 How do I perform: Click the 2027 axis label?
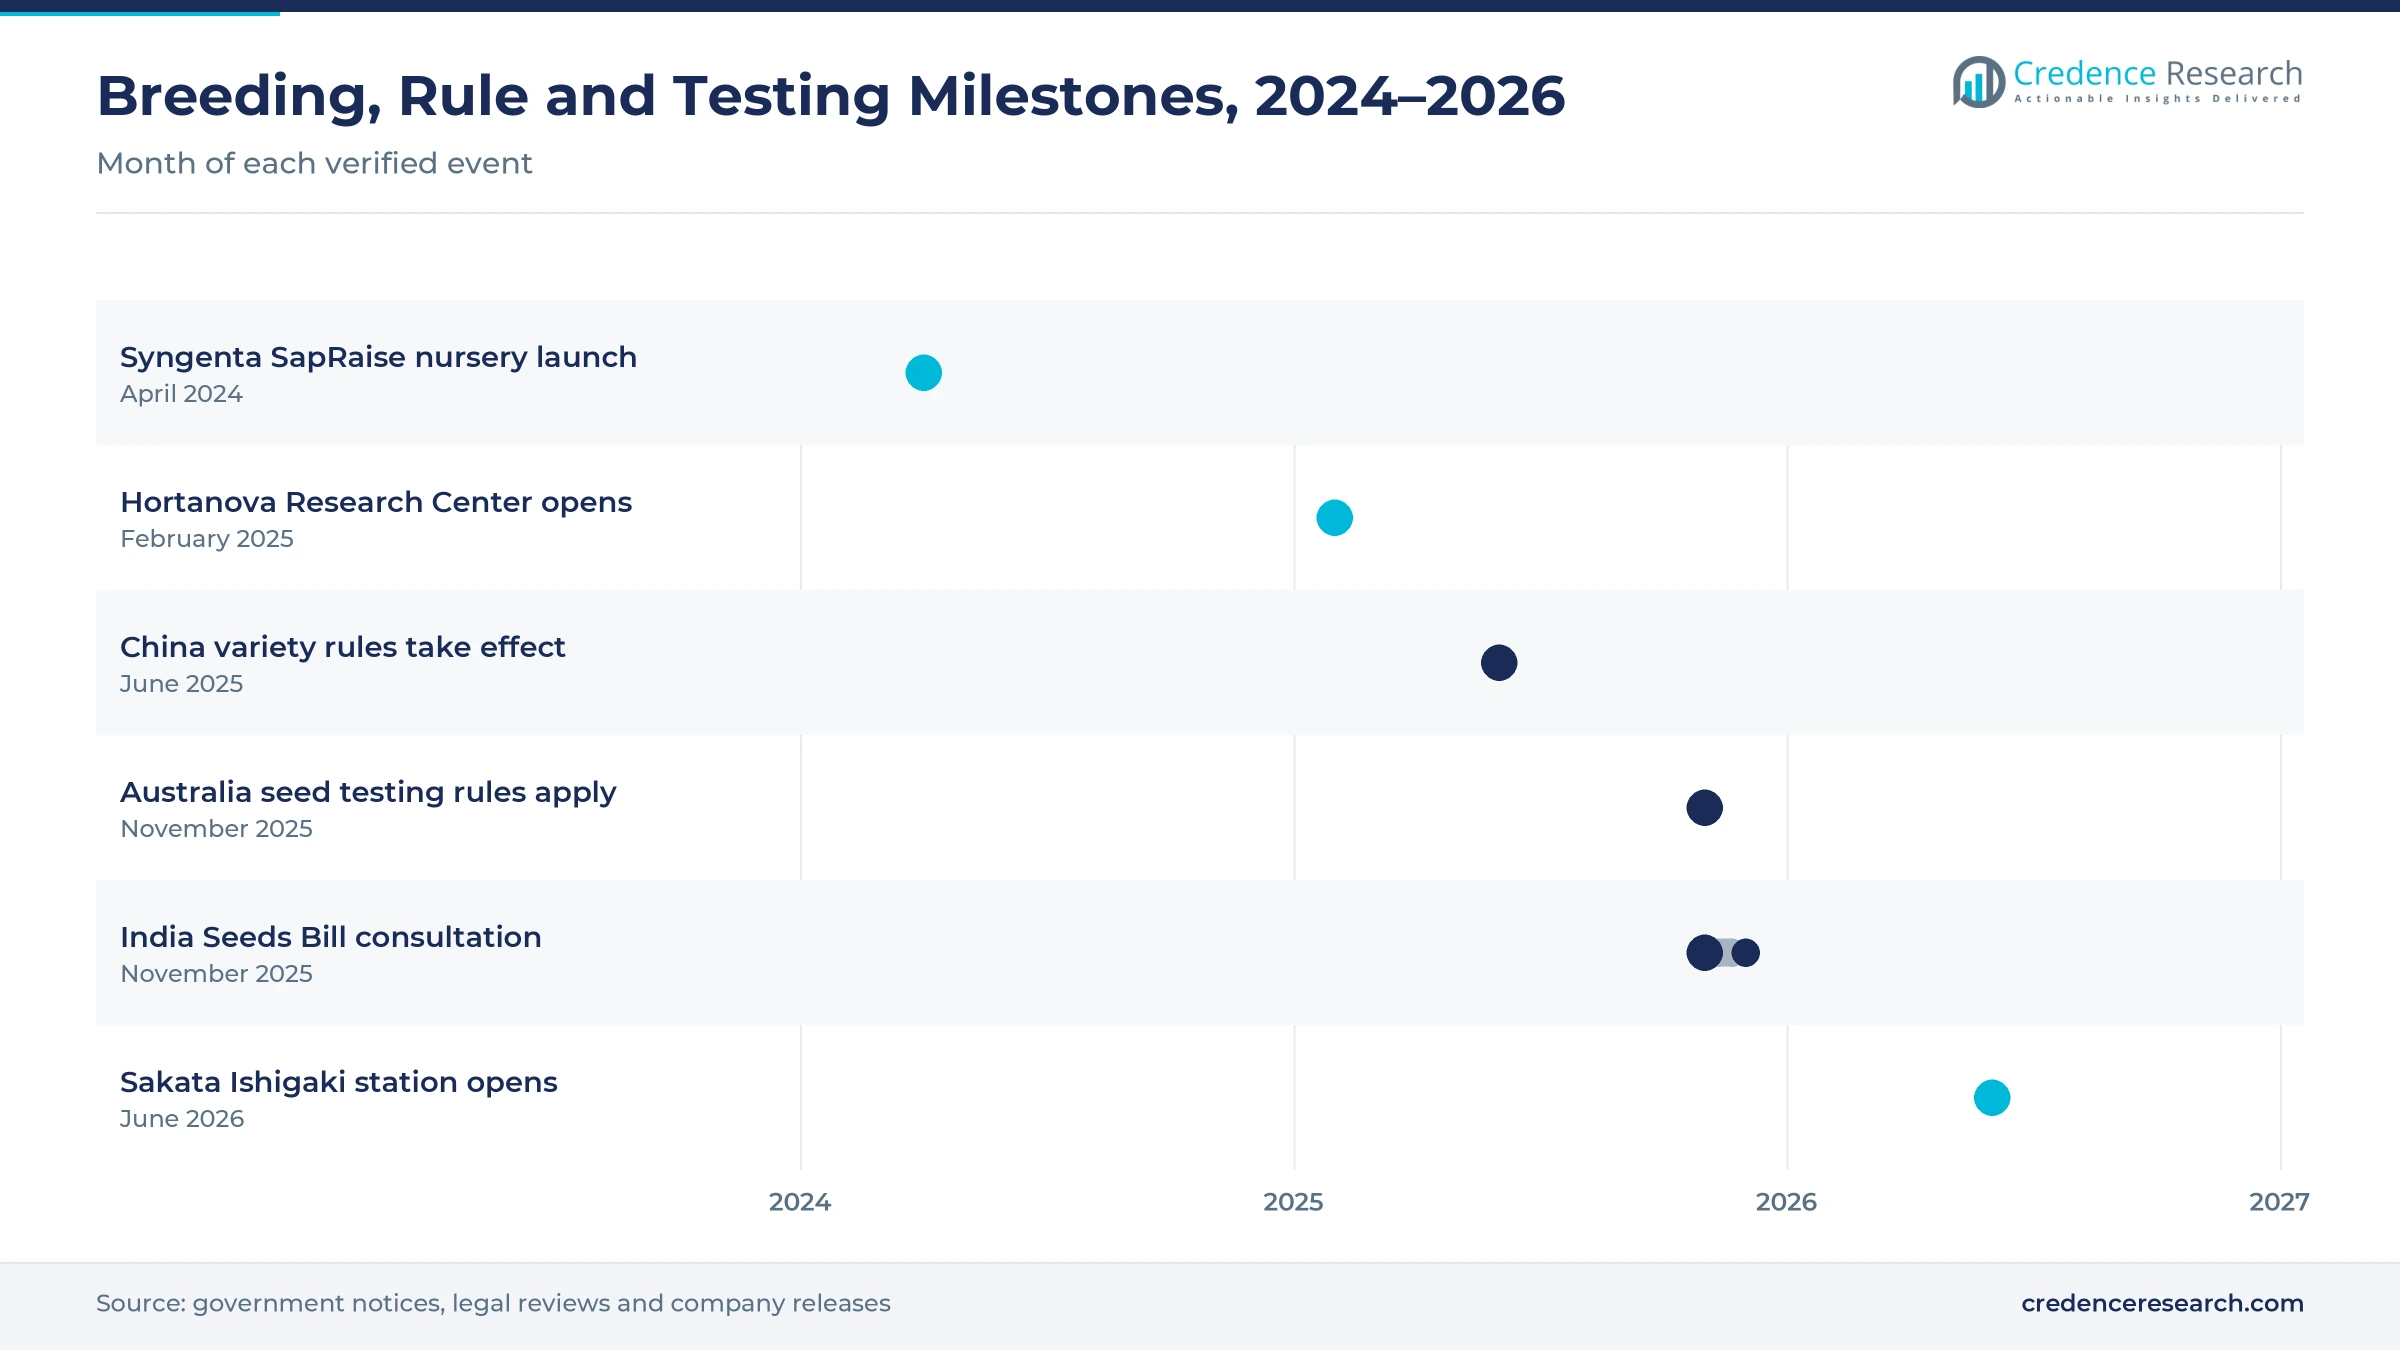2279,1202
